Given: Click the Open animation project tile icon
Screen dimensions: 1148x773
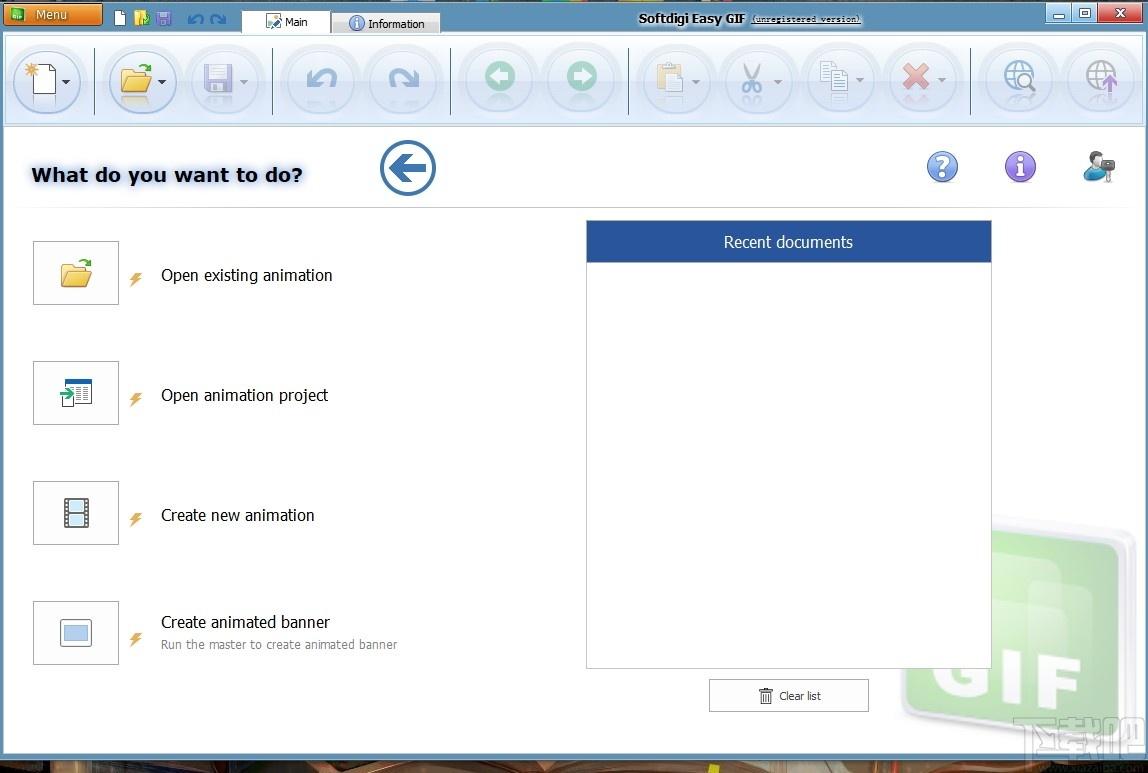Looking at the screenshot, I should [x=76, y=393].
